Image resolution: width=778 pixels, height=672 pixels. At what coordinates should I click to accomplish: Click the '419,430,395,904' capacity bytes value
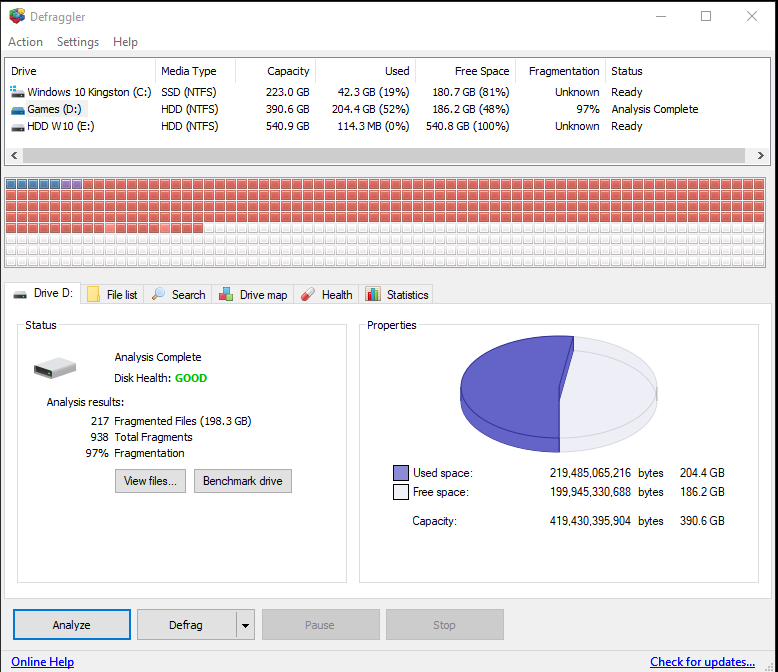[590, 521]
